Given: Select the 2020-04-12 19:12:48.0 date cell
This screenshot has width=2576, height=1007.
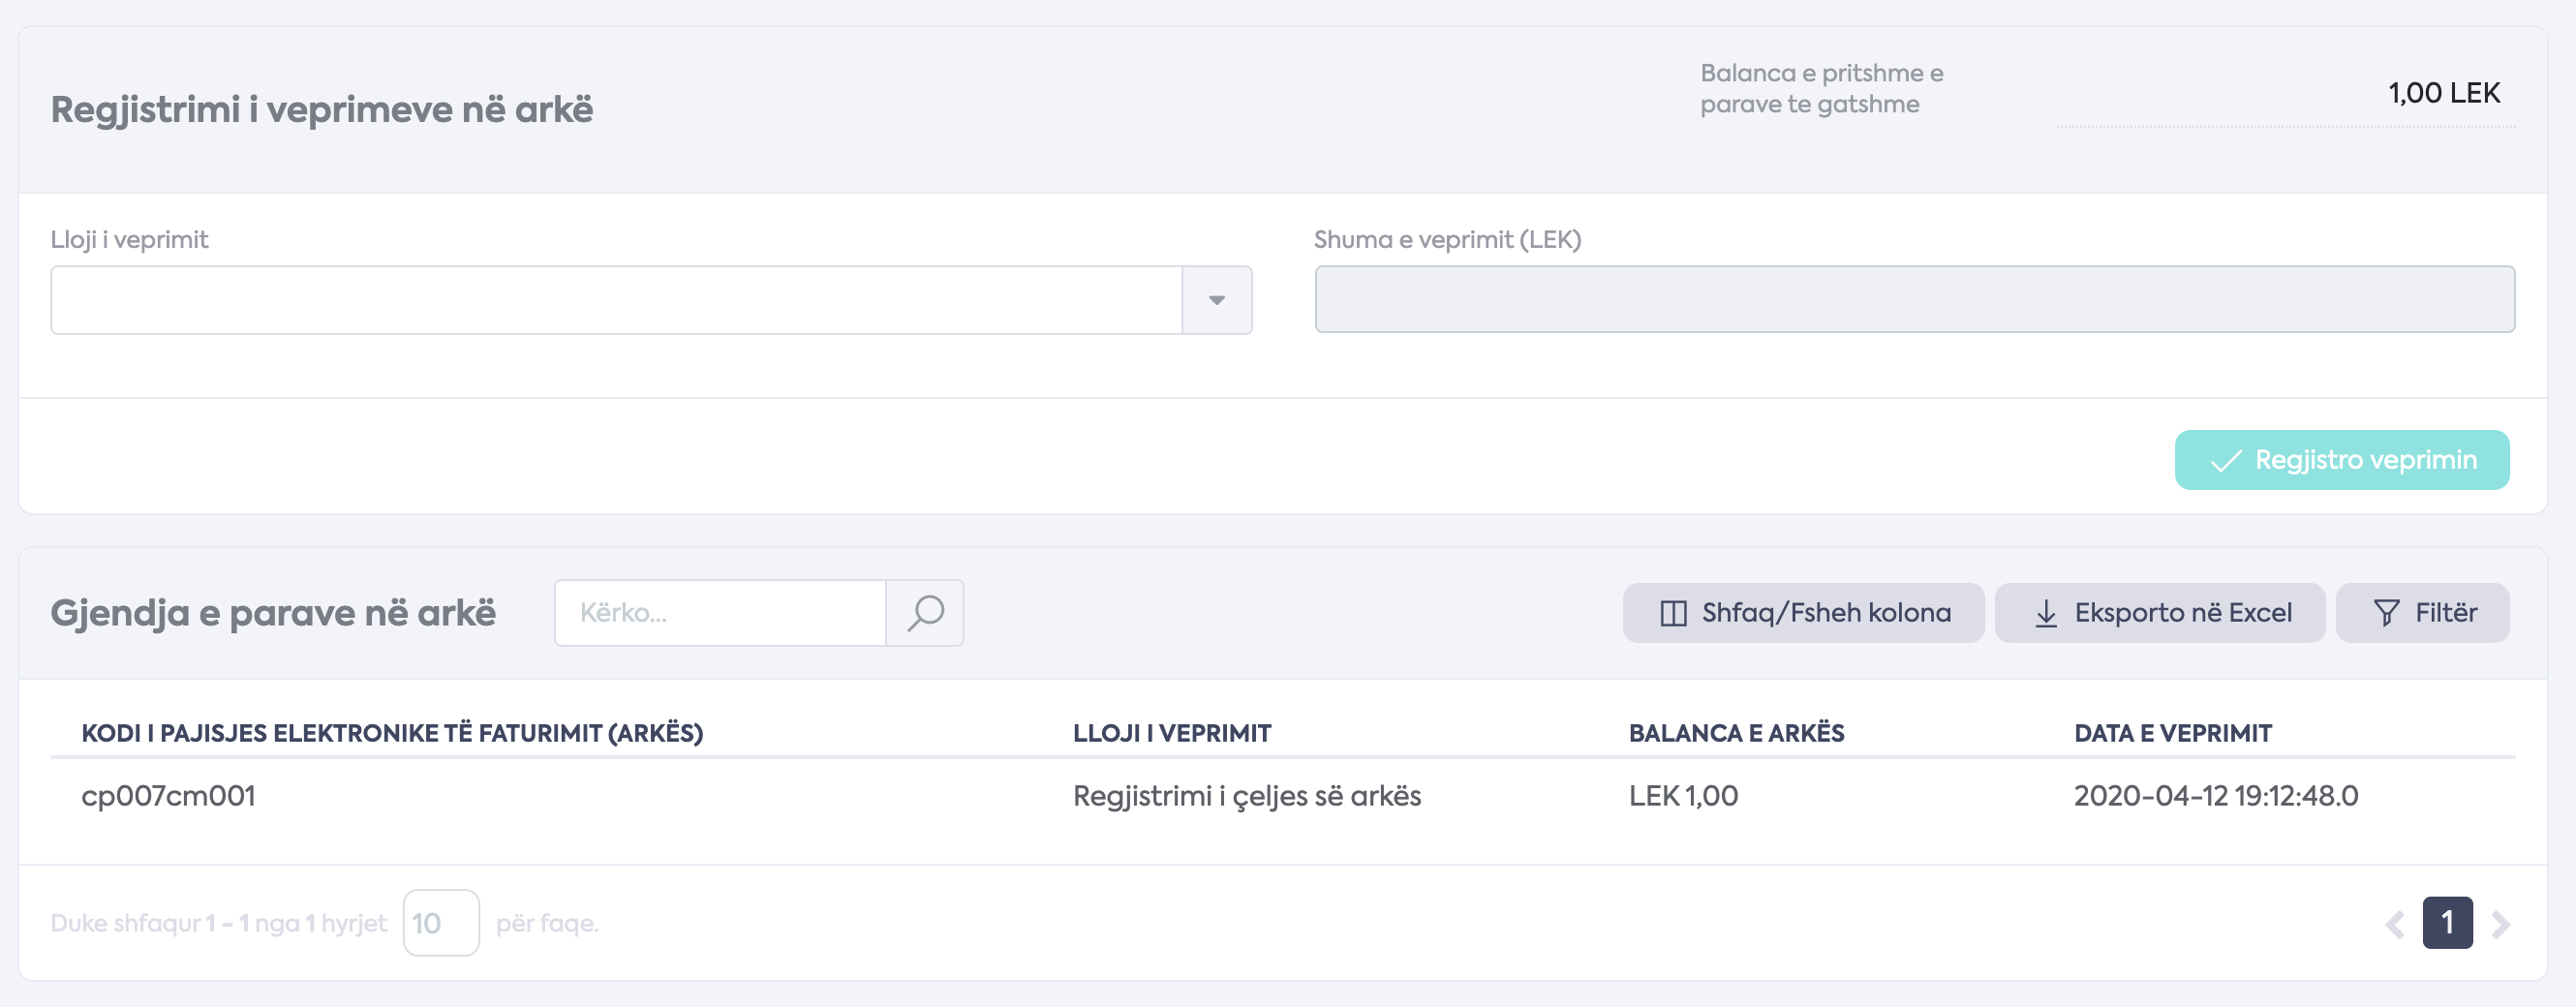Looking at the screenshot, I should (2216, 796).
